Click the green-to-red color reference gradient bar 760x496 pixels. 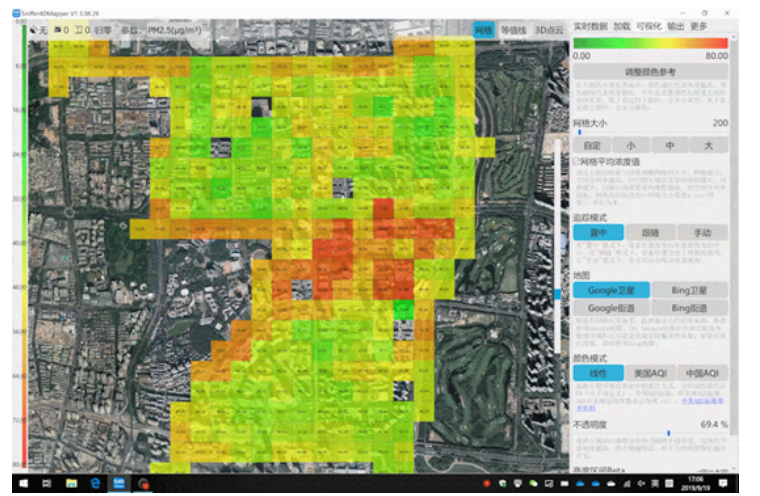tap(650, 43)
